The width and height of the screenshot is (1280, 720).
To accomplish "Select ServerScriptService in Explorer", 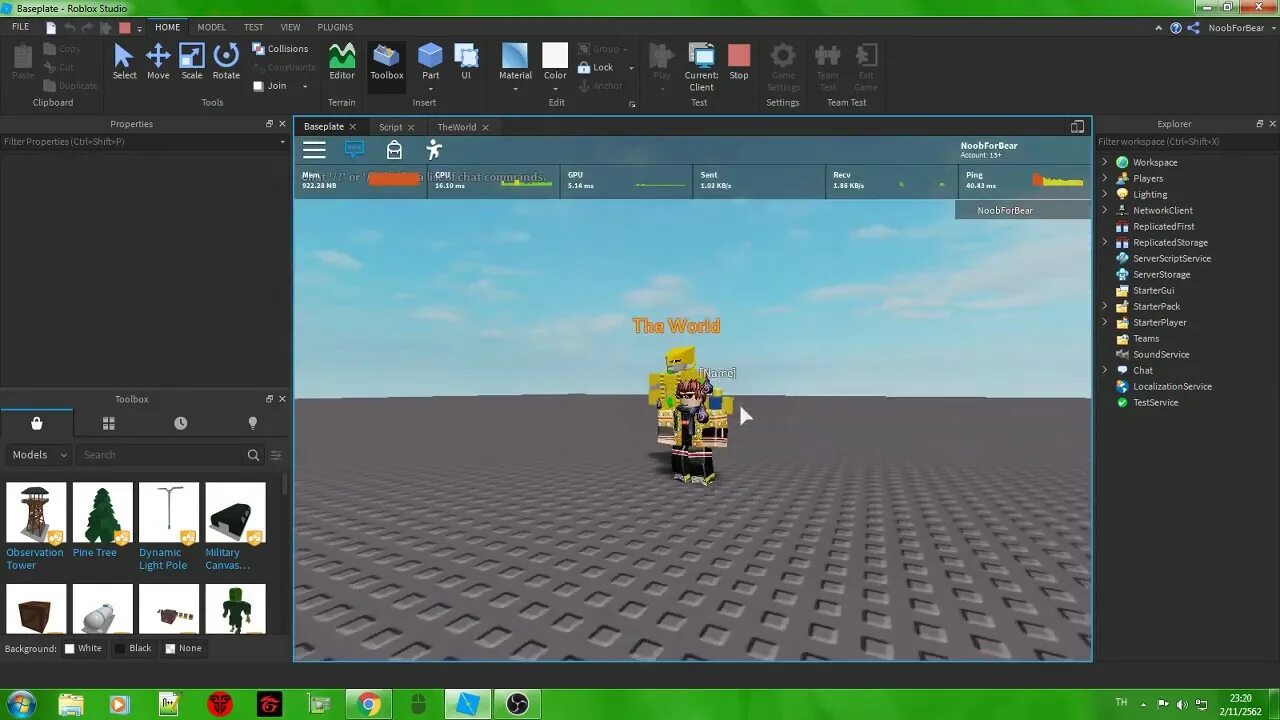I will click(x=1171, y=258).
